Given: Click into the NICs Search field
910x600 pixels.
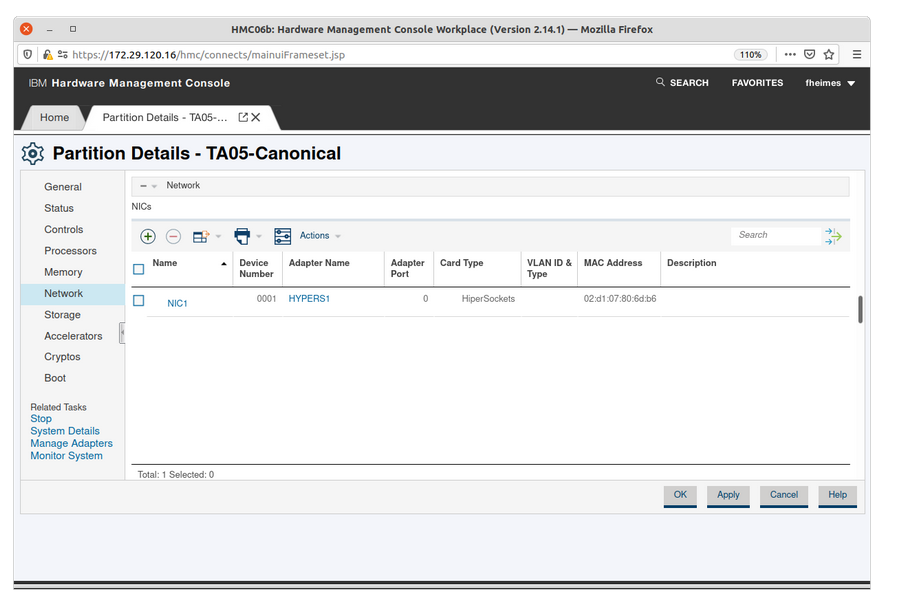Looking at the screenshot, I should tap(775, 235).
